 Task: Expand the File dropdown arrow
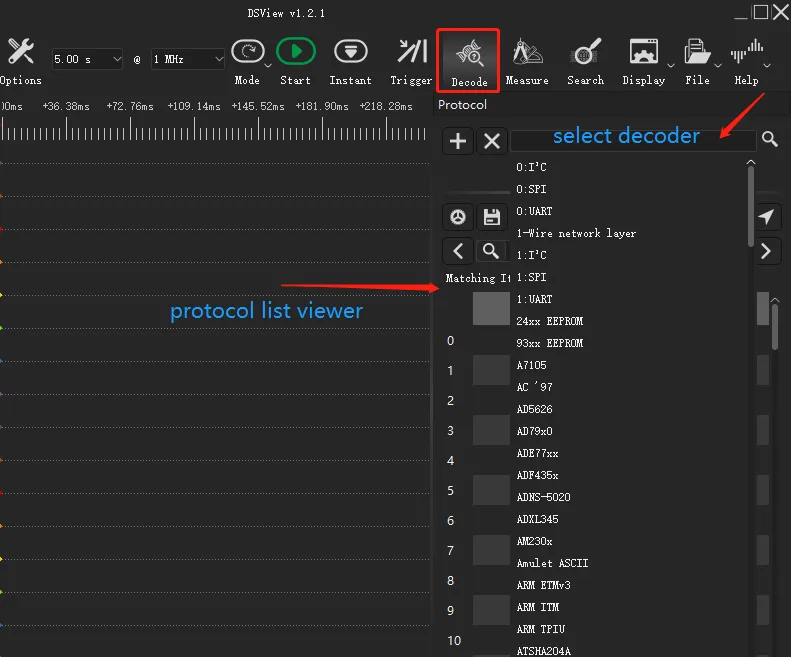pos(717,66)
